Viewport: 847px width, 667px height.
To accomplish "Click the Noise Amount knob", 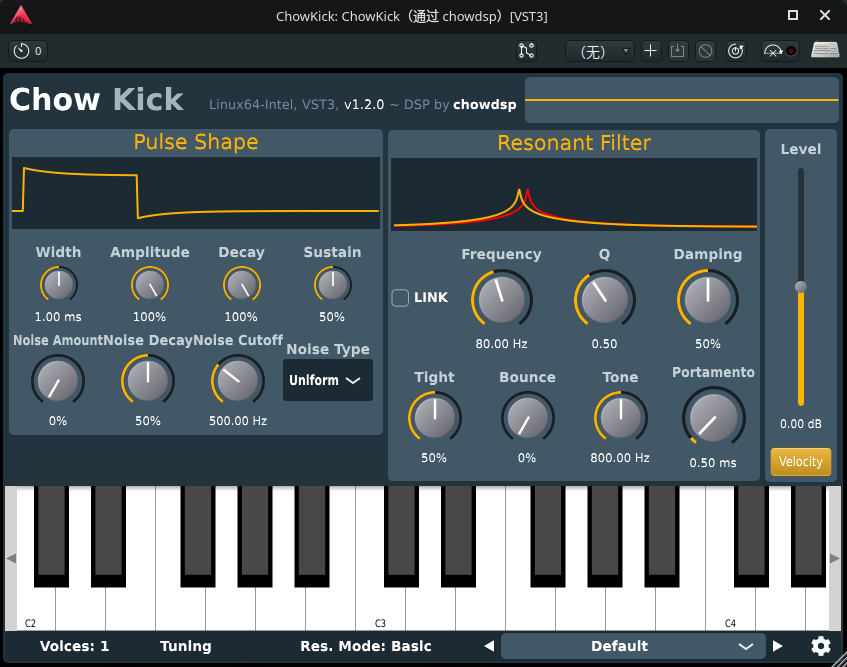I will (57, 381).
